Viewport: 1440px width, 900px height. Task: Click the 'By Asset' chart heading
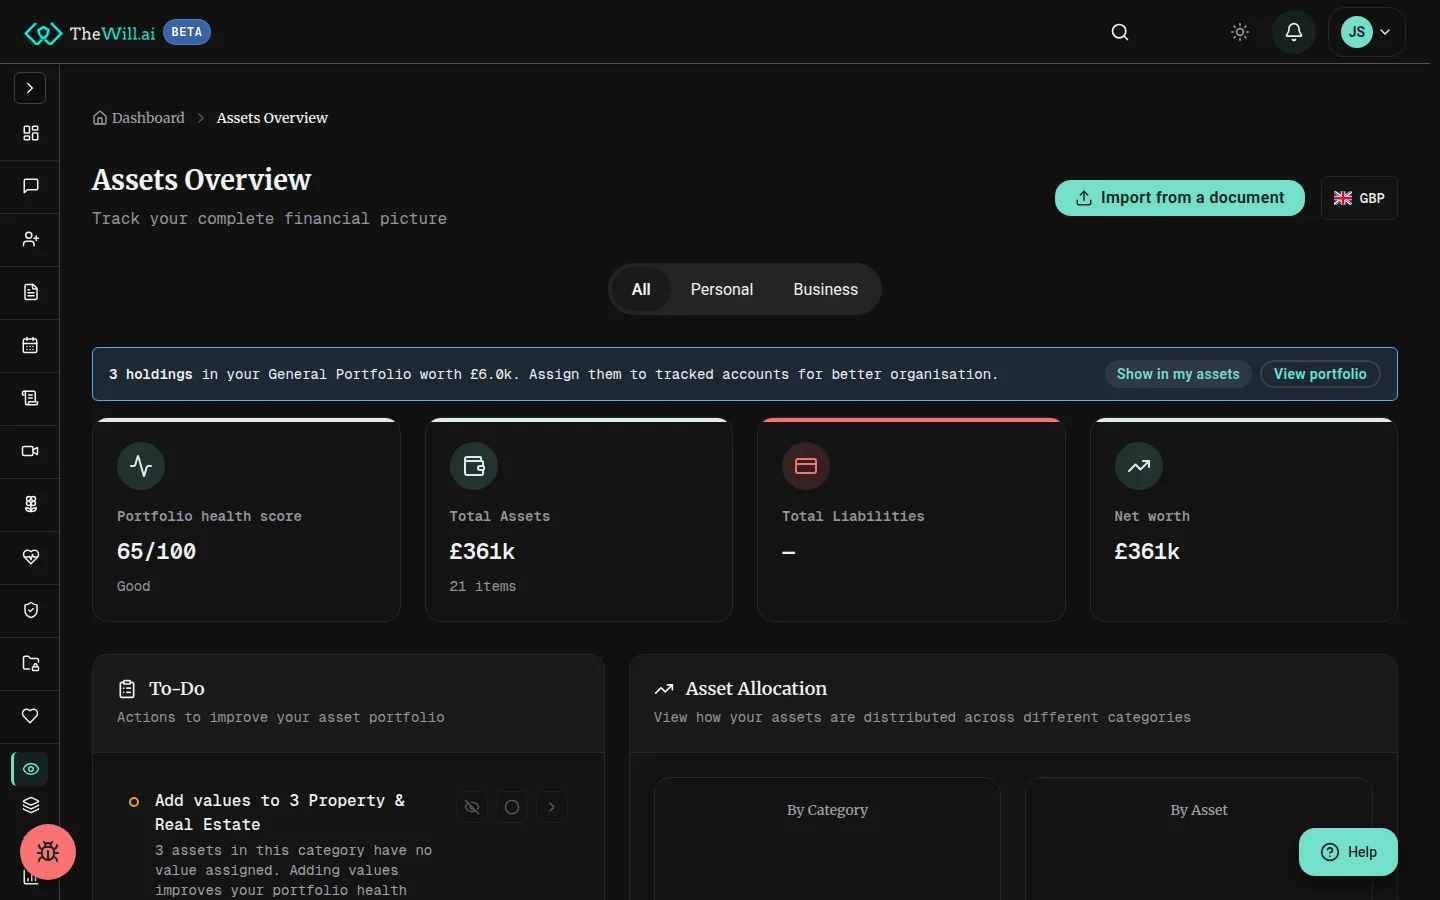coord(1199,810)
